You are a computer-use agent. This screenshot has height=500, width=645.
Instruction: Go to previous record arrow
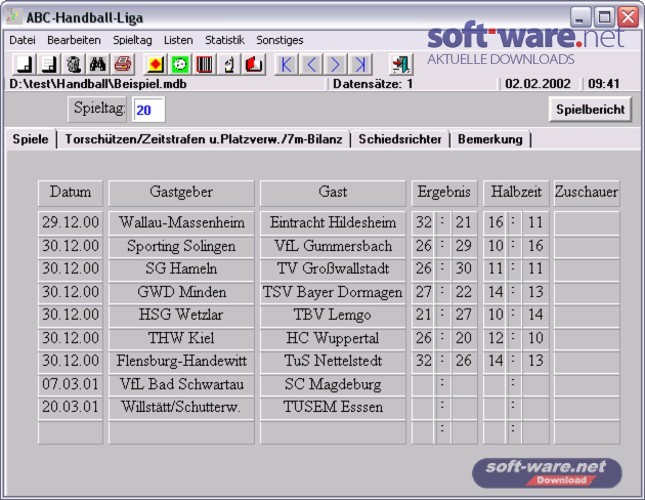click(x=311, y=64)
